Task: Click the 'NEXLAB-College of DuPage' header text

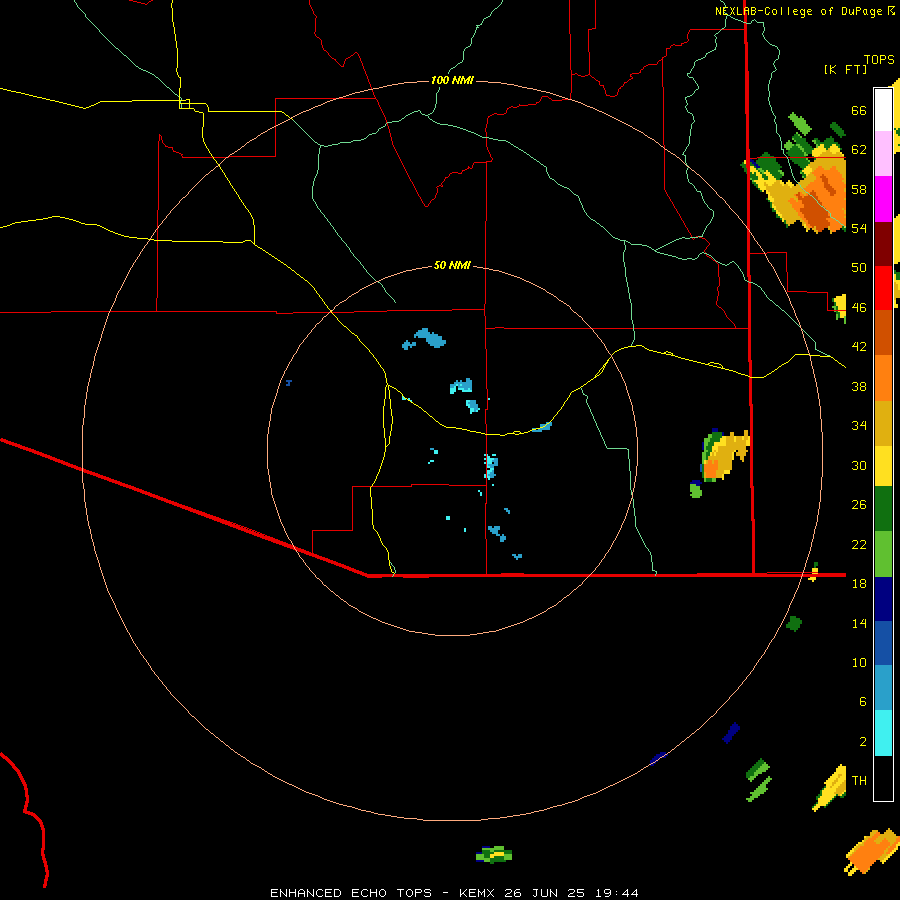Action: click(798, 11)
